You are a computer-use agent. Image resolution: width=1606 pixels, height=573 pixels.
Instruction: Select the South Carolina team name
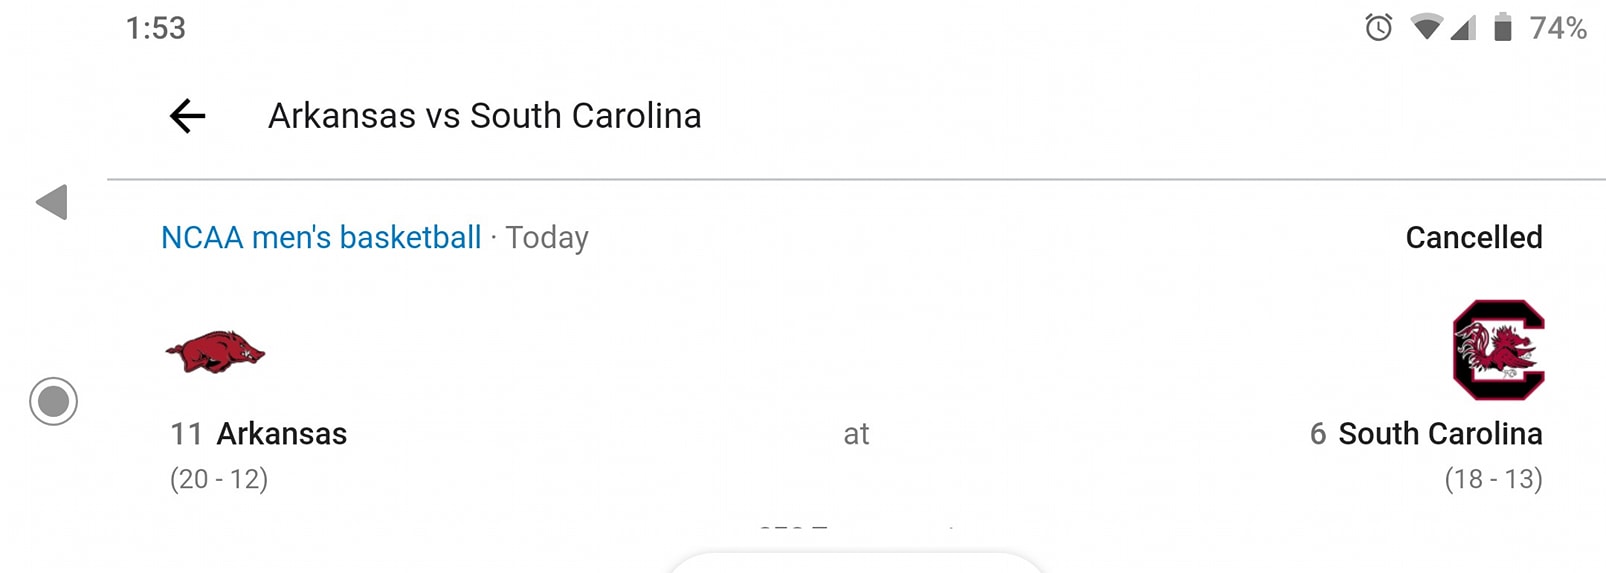click(1440, 434)
